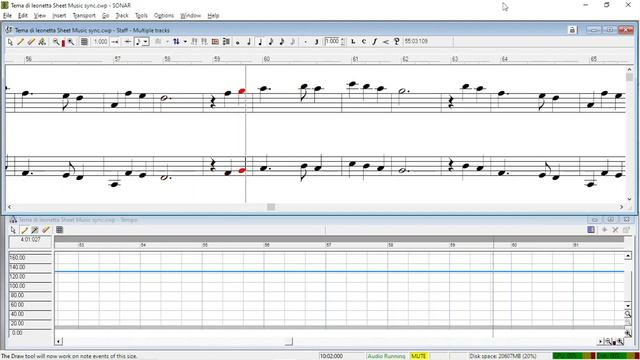640x360 pixels.
Task: Click the 10:02:000 time in status bar
Action: pos(331,356)
